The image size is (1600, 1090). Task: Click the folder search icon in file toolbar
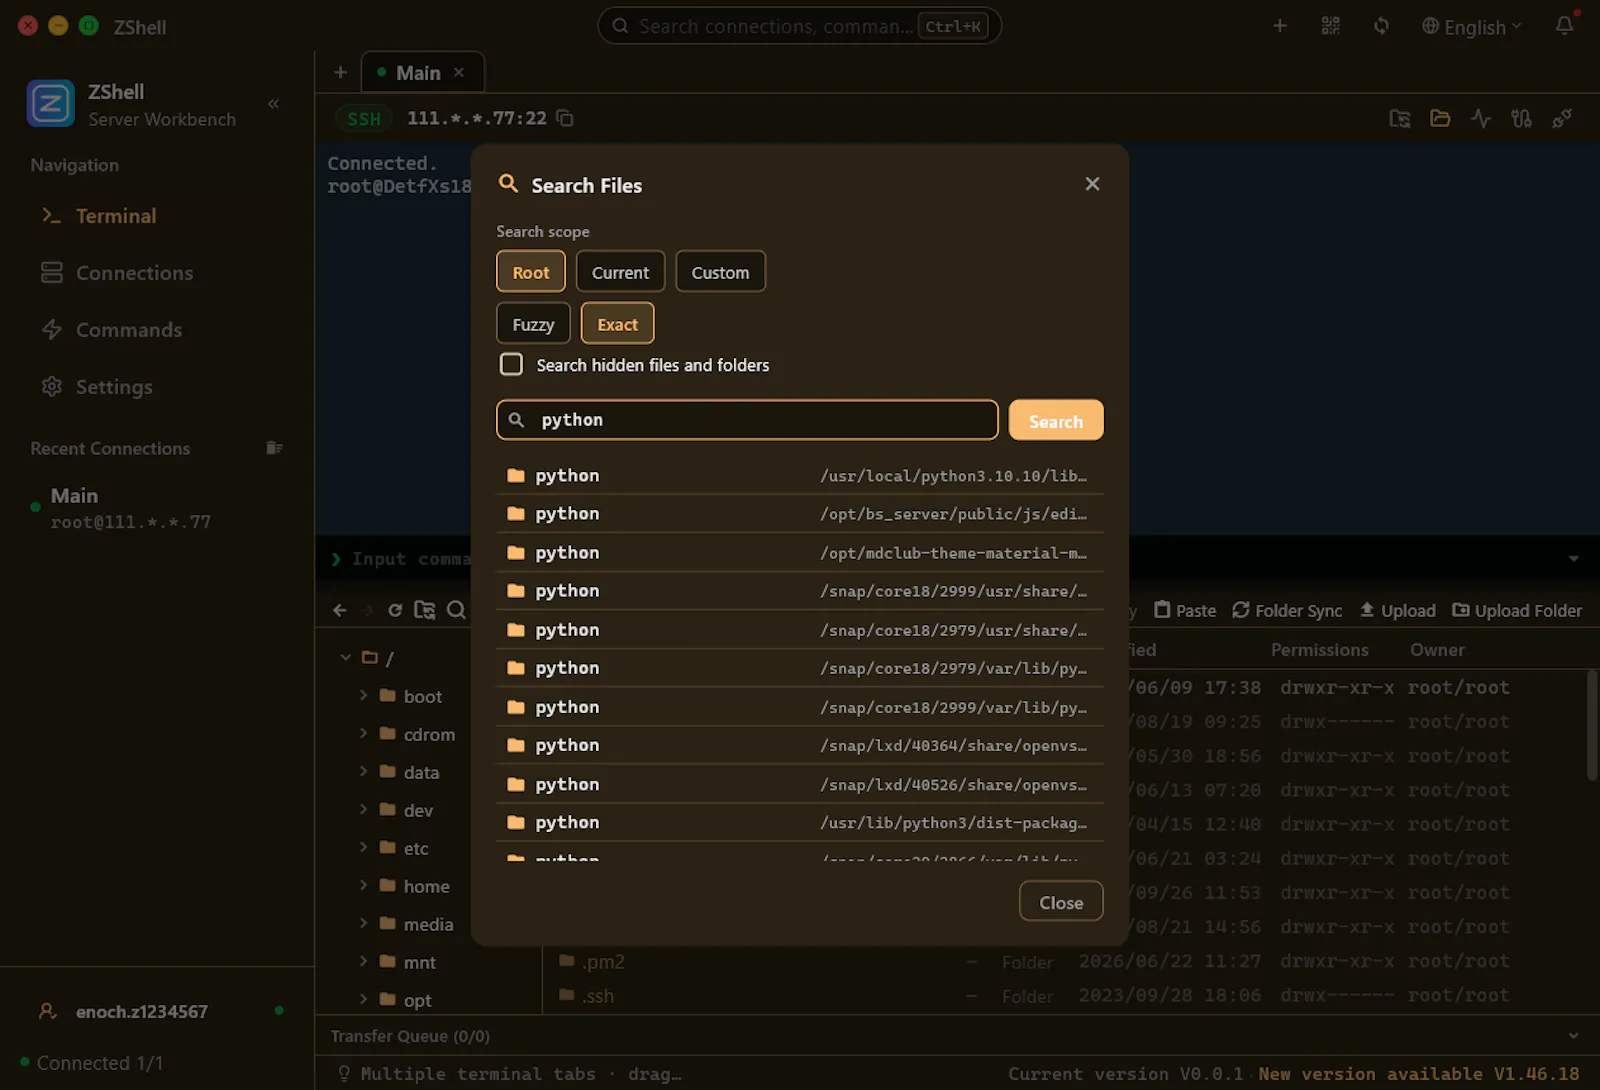425,610
